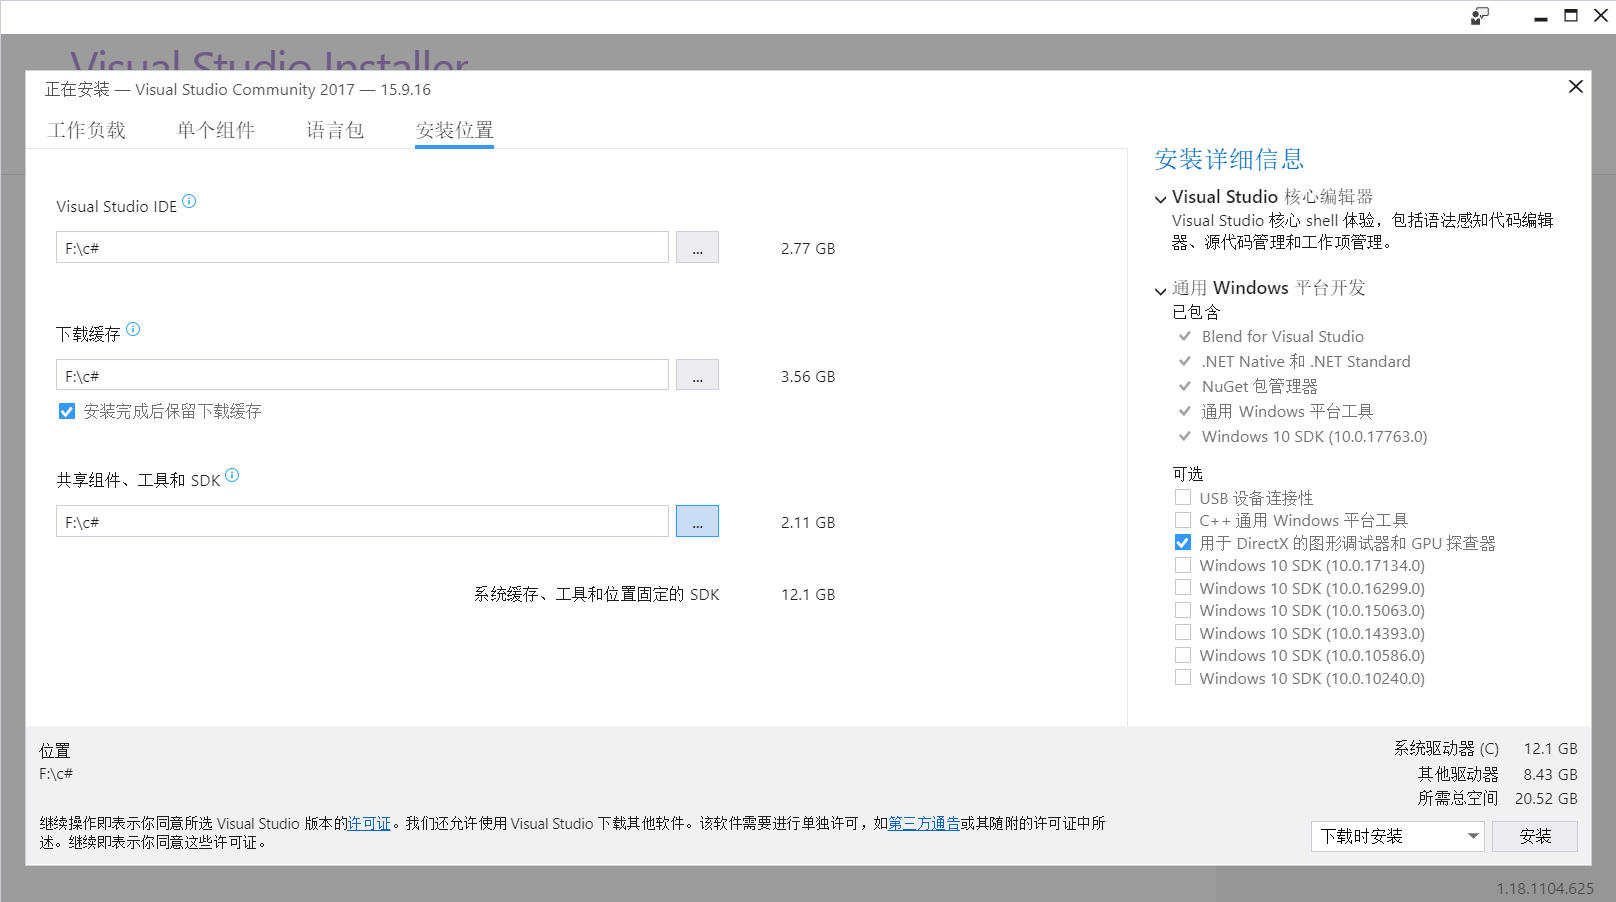Click Windows 10 SDK (10.0.17763.0) item

click(x=1314, y=437)
